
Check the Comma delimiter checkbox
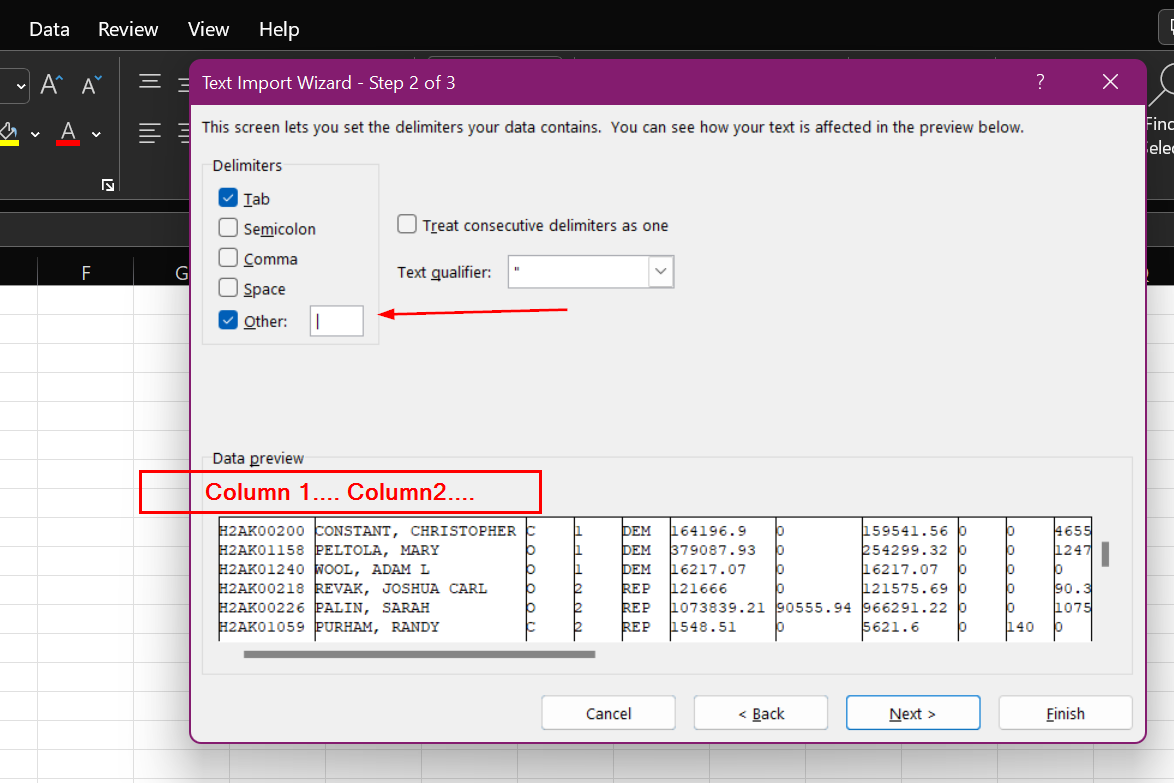(228, 258)
